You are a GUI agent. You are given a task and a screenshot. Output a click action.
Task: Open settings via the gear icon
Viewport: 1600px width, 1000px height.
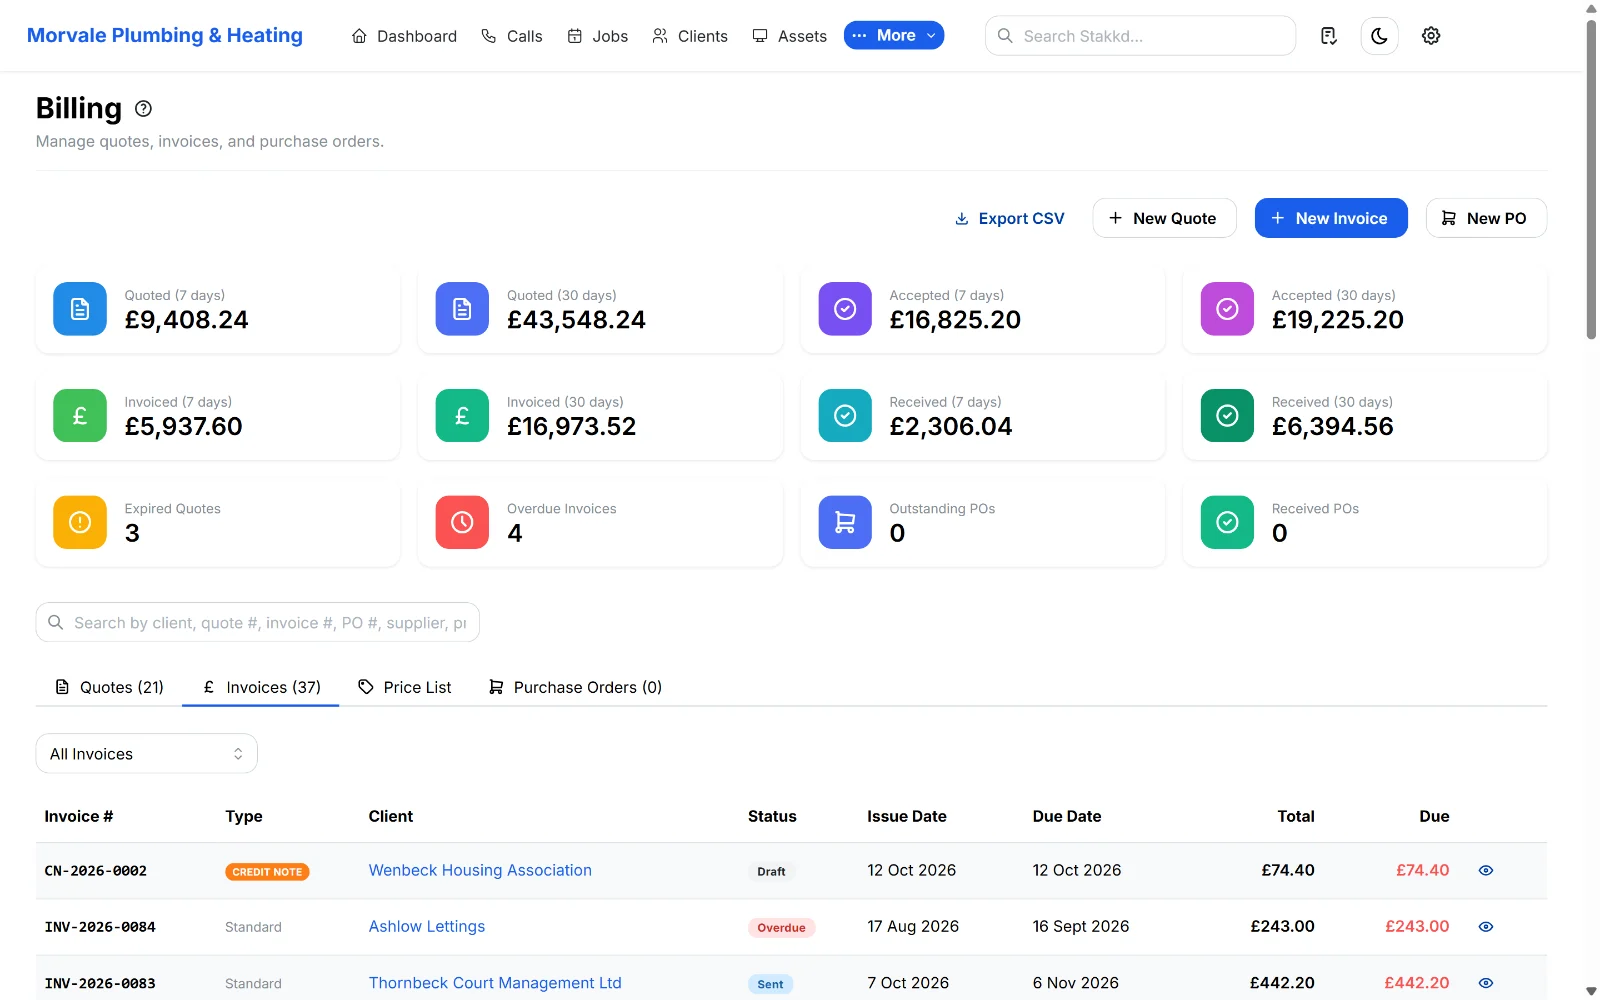coord(1431,36)
